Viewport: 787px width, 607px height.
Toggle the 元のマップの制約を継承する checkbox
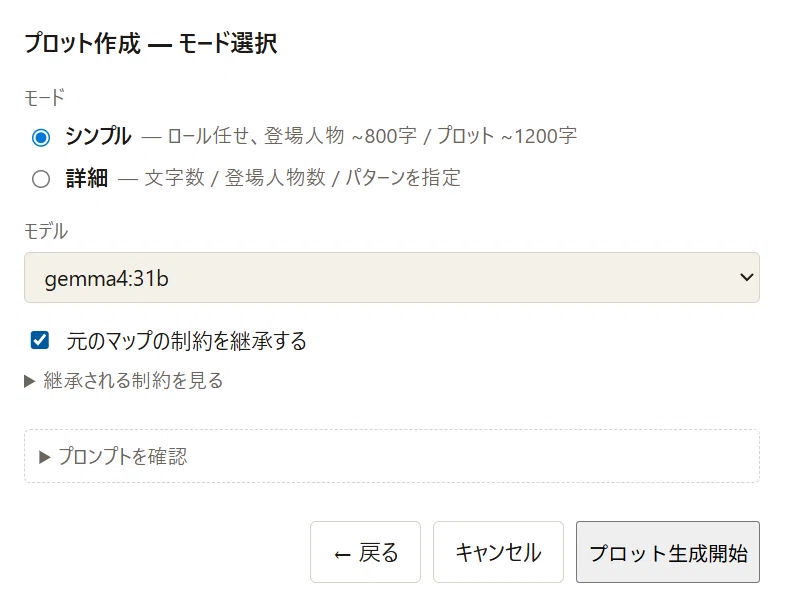(x=40, y=340)
